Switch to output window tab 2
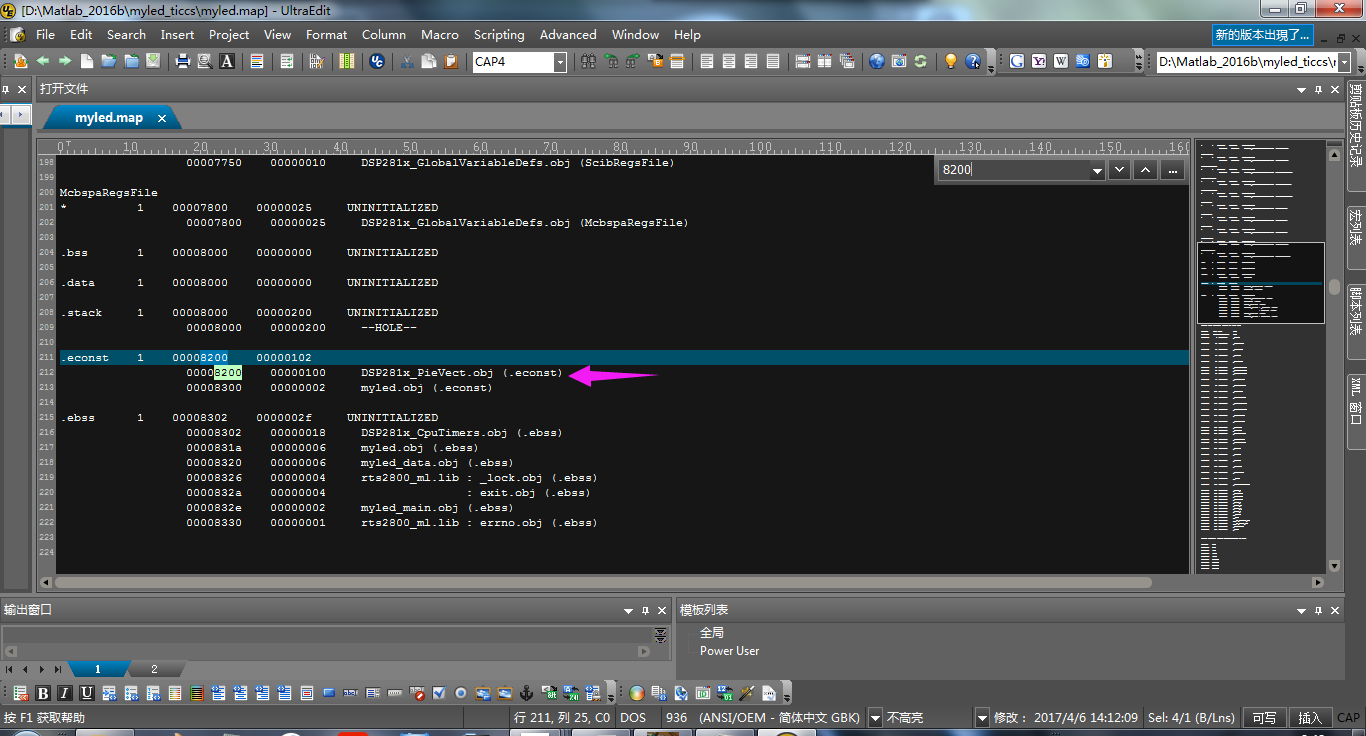Image resolution: width=1366 pixels, height=736 pixels. (154, 669)
